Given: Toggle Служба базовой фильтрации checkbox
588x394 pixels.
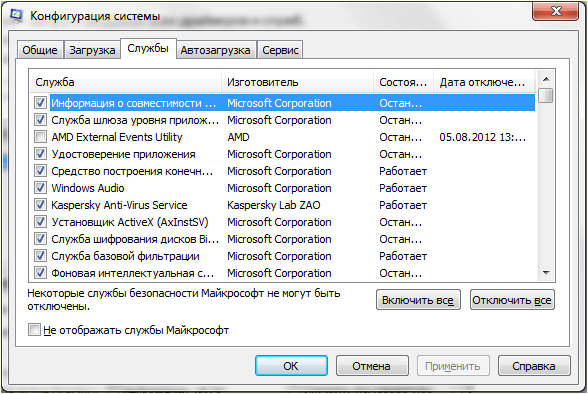Looking at the screenshot, I should pos(40,256).
